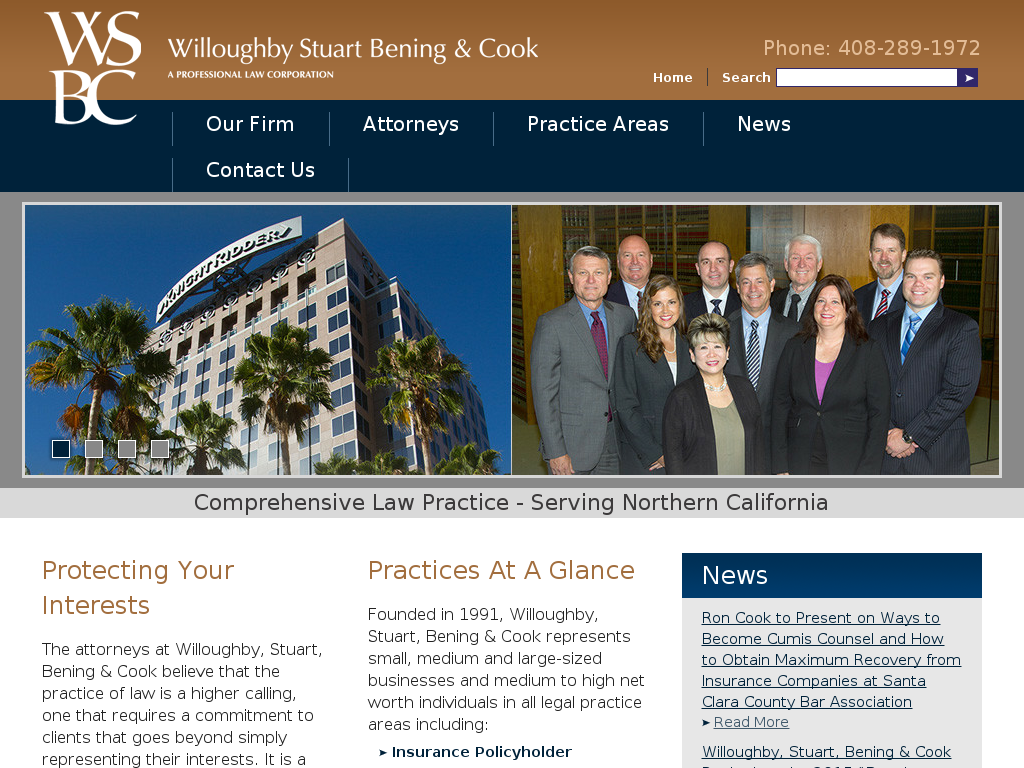Click the Willoughby Stuart Bening & Cook title
This screenshot has height=768, width=1024.
pyautogui.click(x=353, y=49)
